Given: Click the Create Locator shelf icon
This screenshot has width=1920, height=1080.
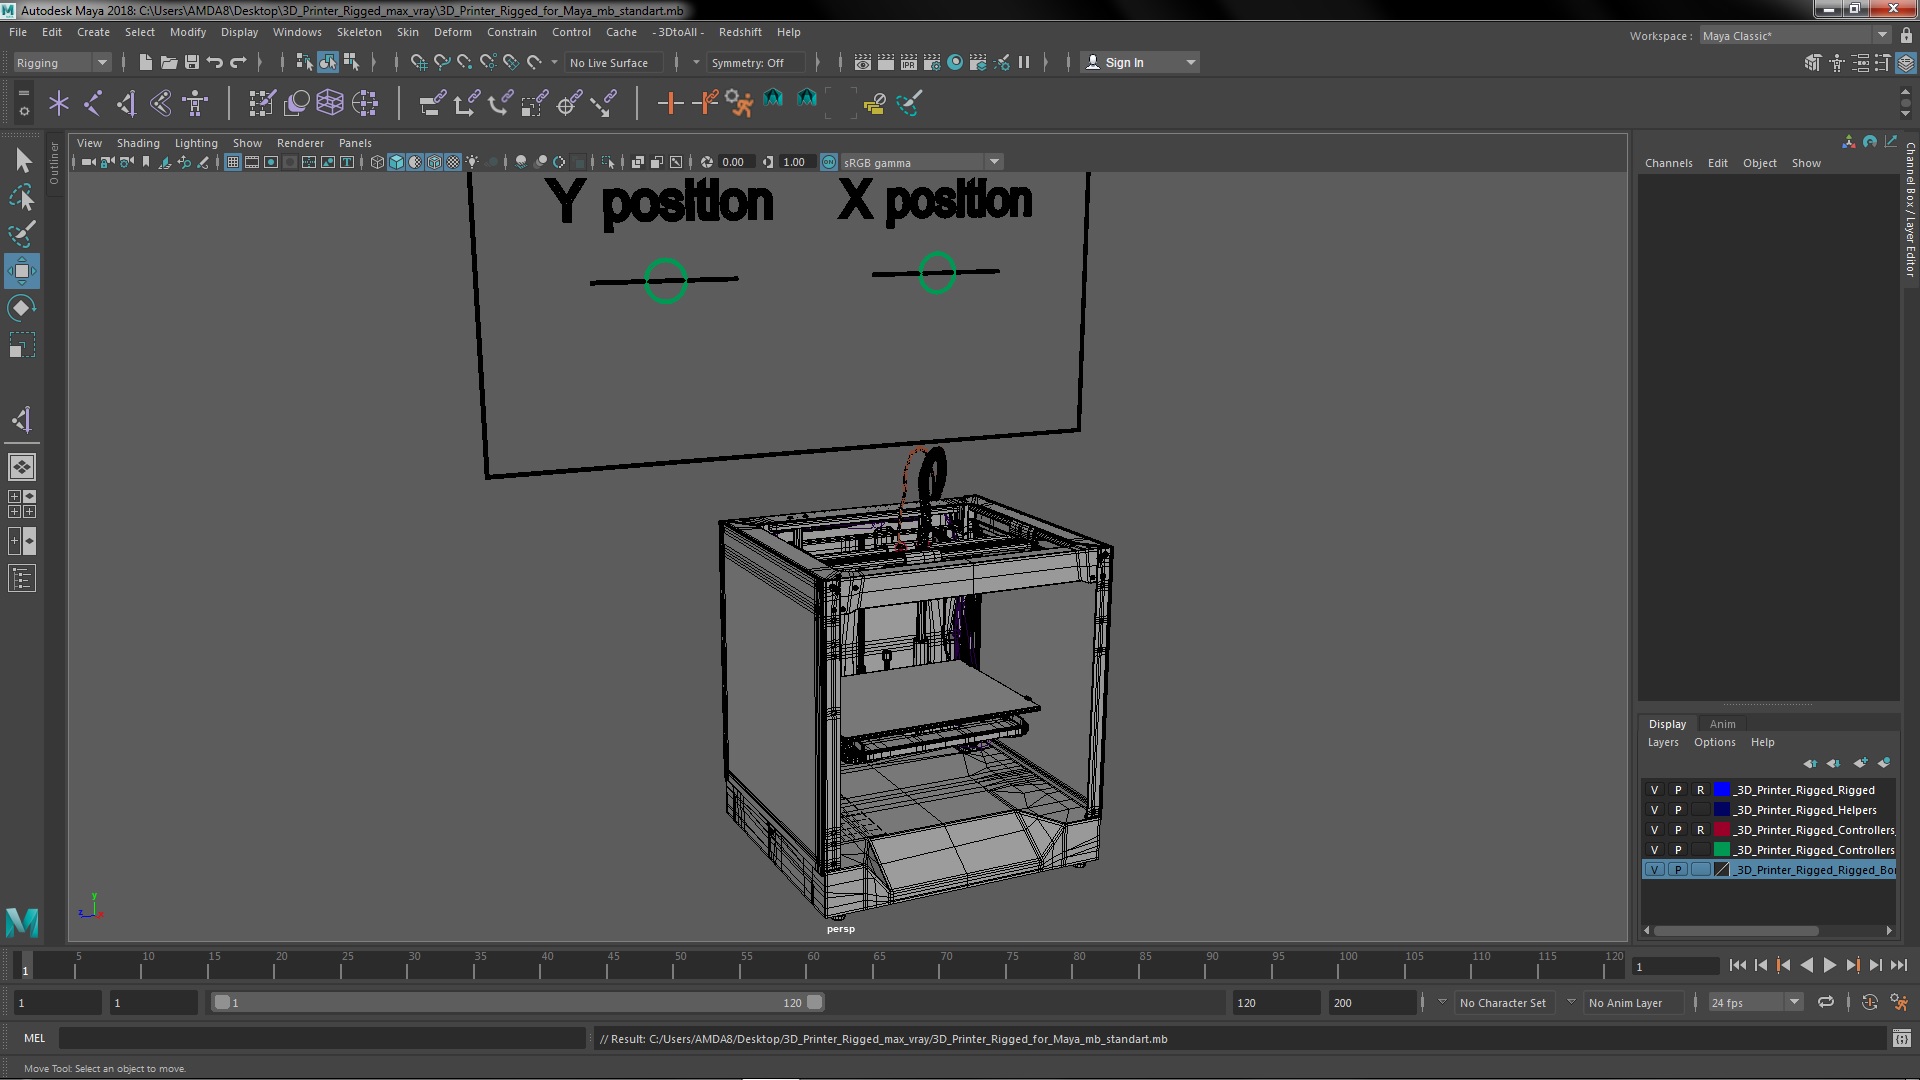Looking at the screenshot, I should click(x=59, y=103).
